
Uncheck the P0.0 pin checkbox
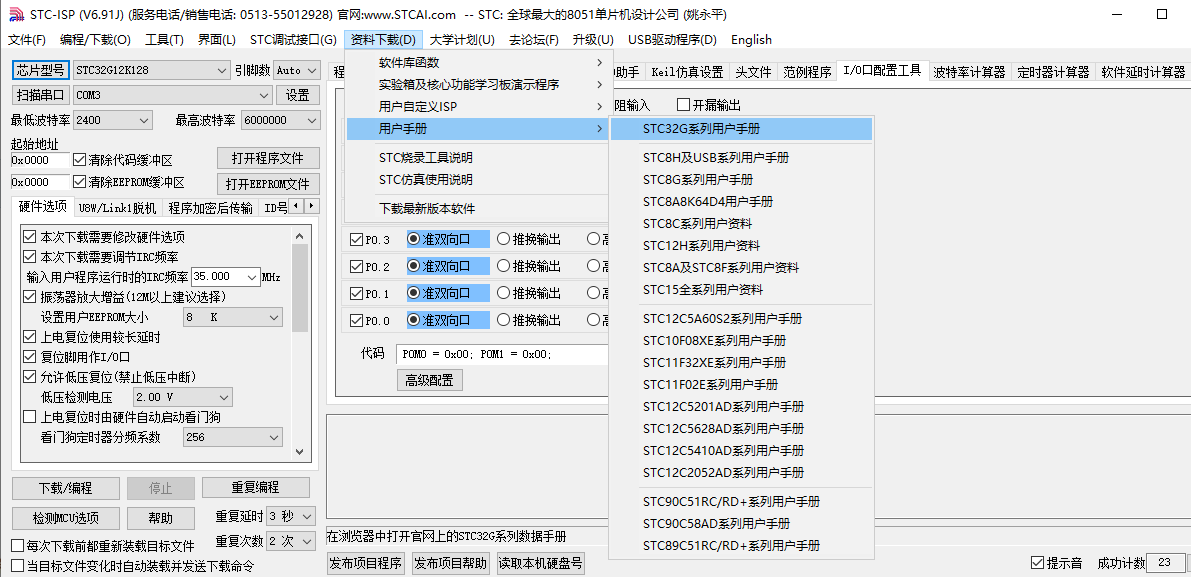pyautogui.click(x=355, y=320)
